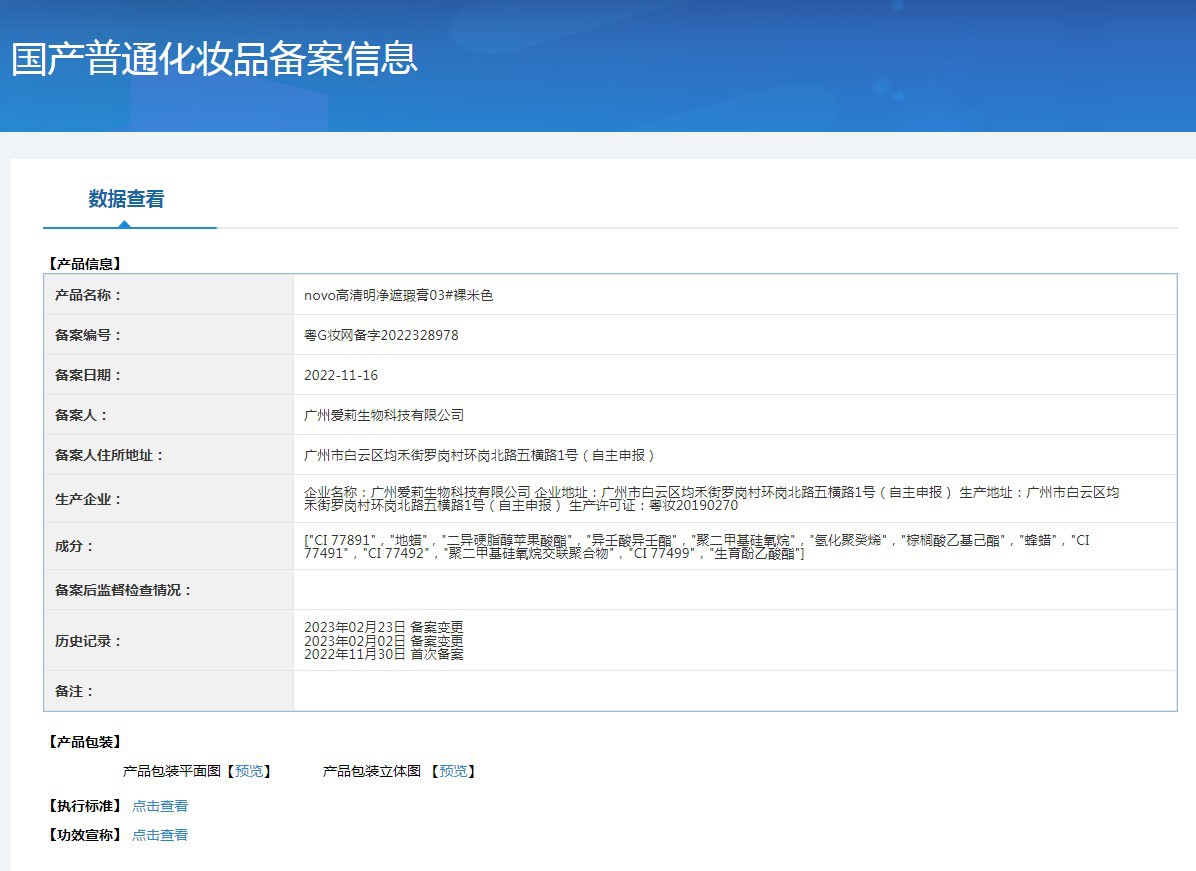This screenshot has height=871, width=1196.
Task: Open 点击查看 link next to 功效宣称
Action: pyautogui.click(x=160, y=835)
